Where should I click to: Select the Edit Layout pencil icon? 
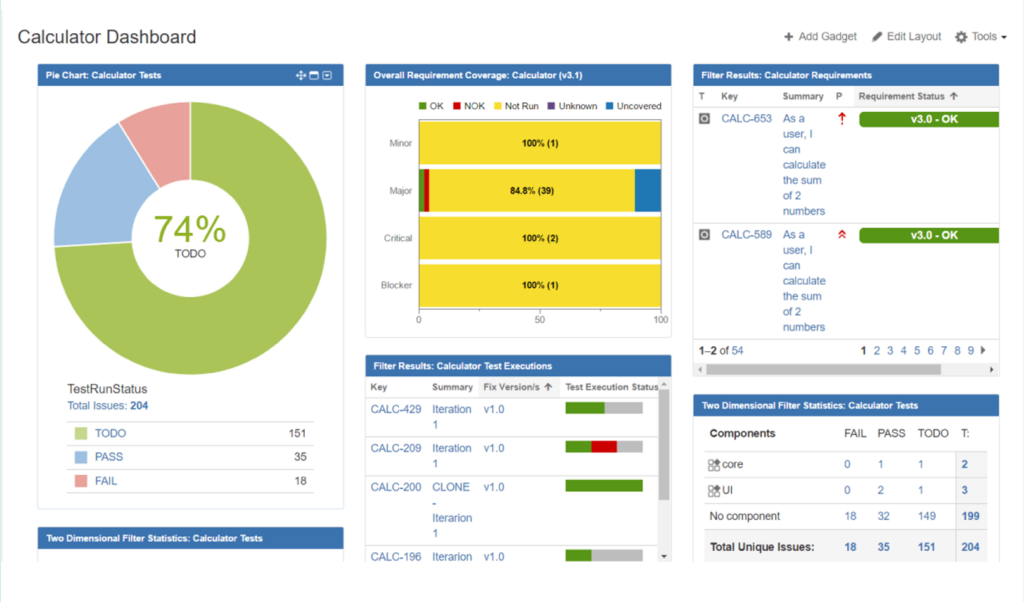tap(877, 36)
